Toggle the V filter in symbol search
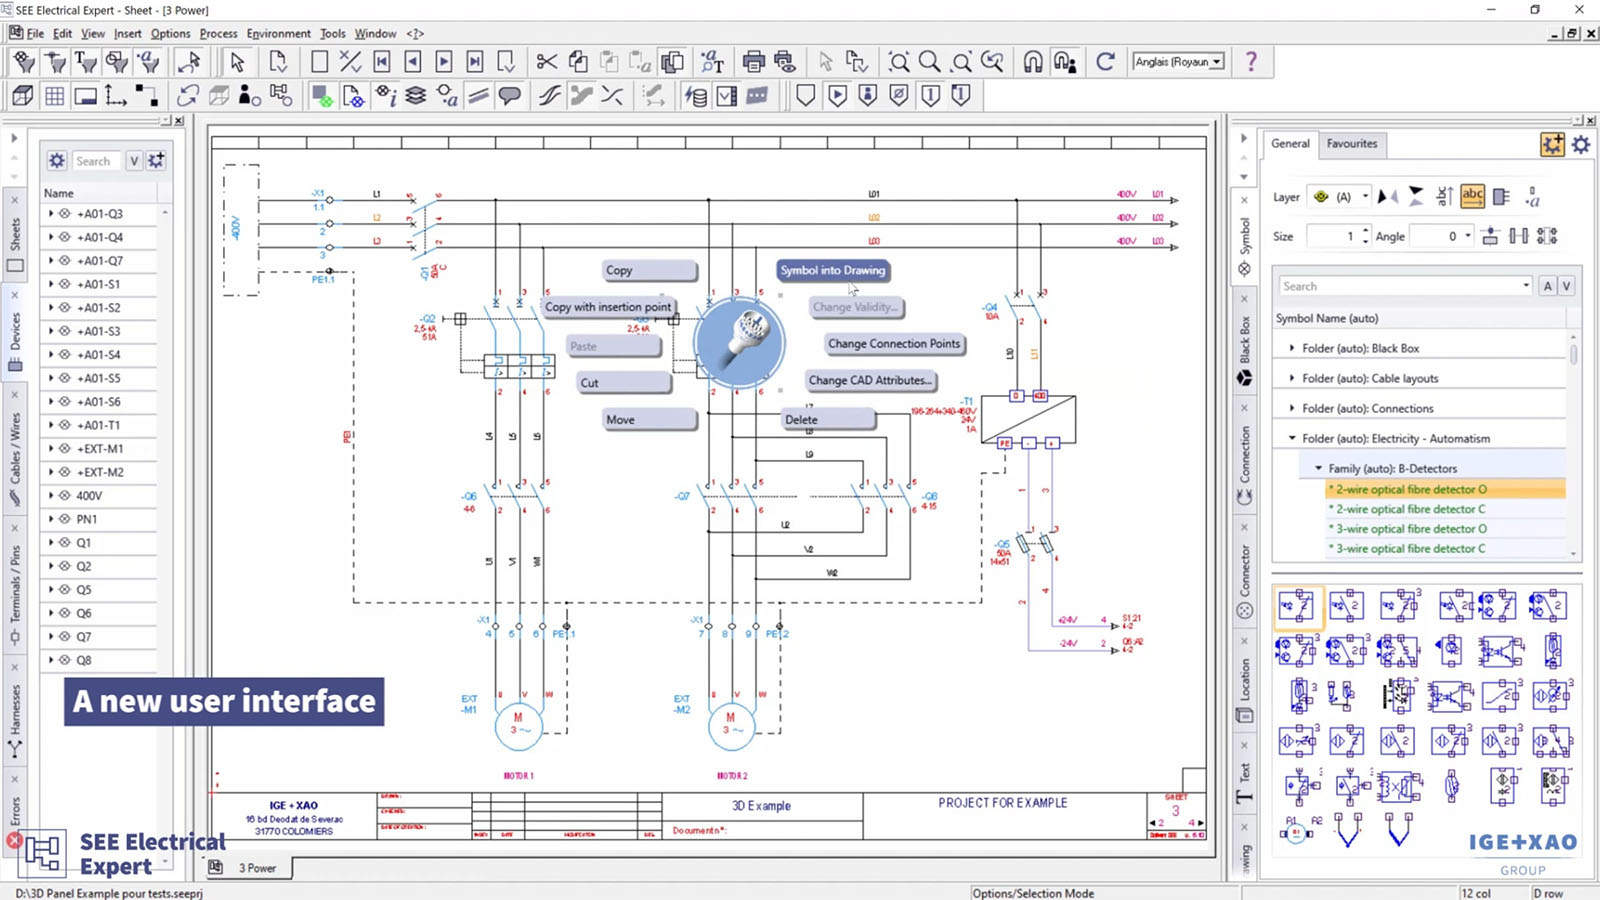 [x=1566, y=286]
